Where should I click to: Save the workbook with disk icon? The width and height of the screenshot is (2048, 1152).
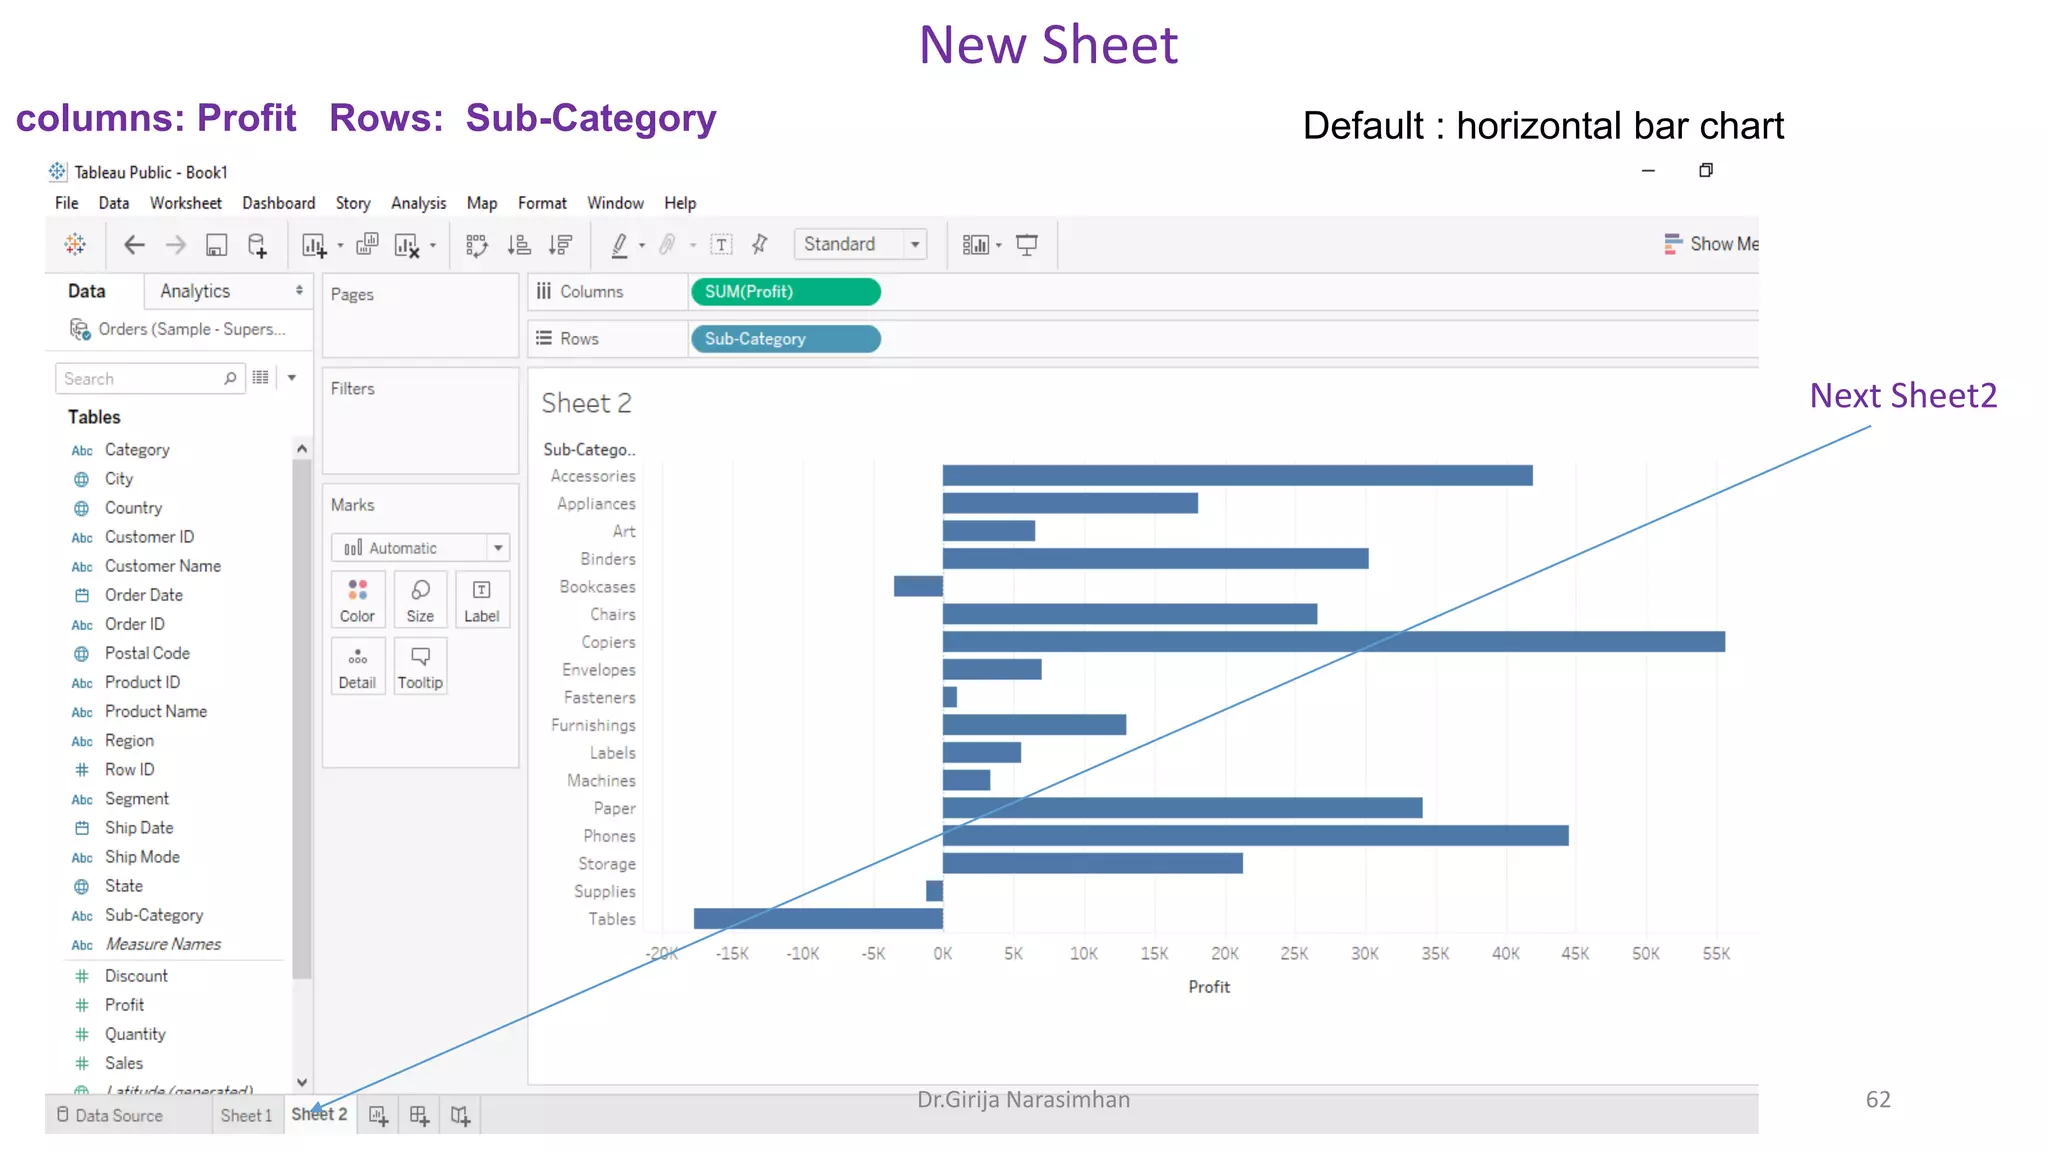pos(216,244)
